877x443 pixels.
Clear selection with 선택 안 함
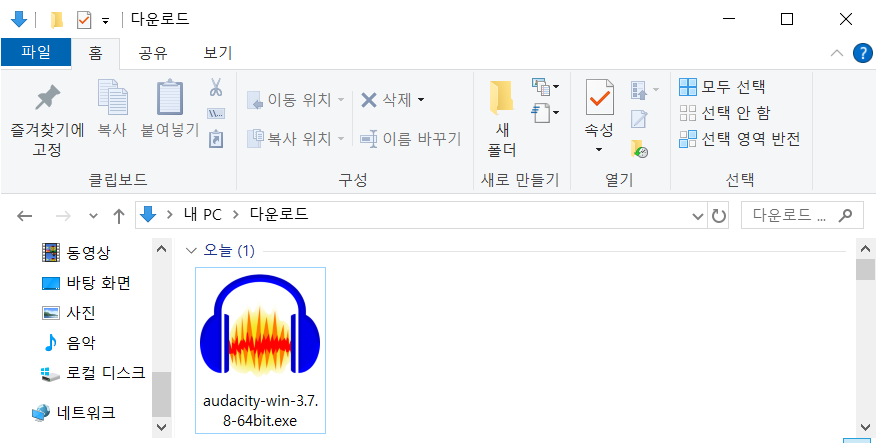(x=724, y=113)
